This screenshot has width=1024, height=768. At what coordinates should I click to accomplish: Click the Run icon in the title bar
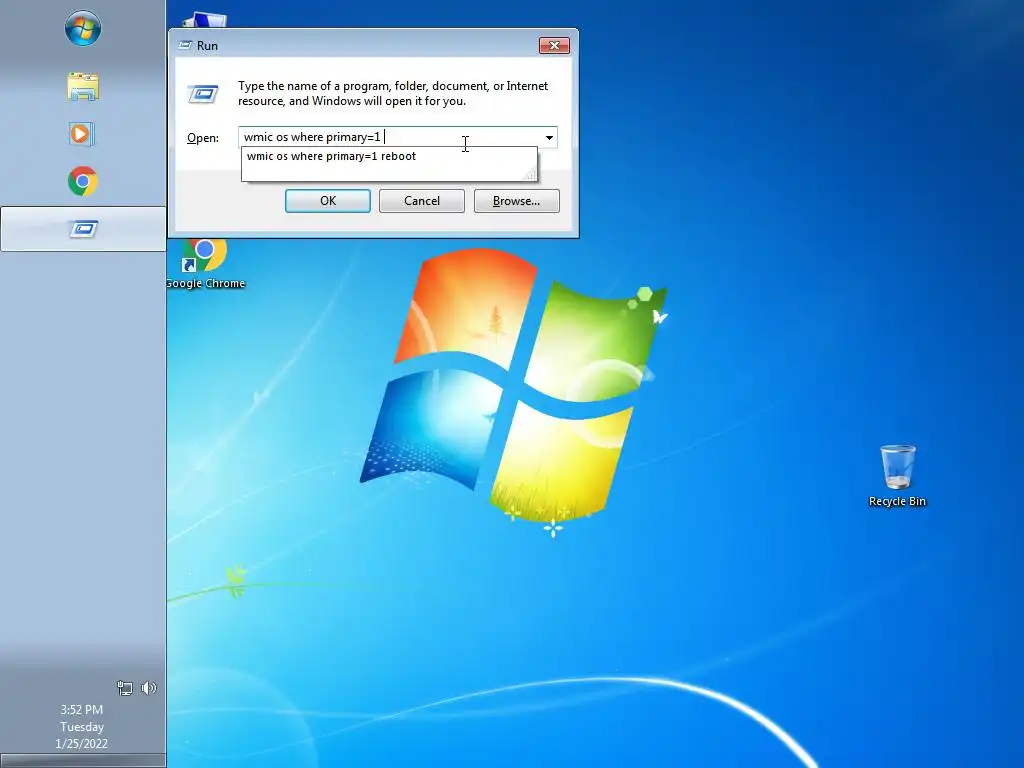185,45
